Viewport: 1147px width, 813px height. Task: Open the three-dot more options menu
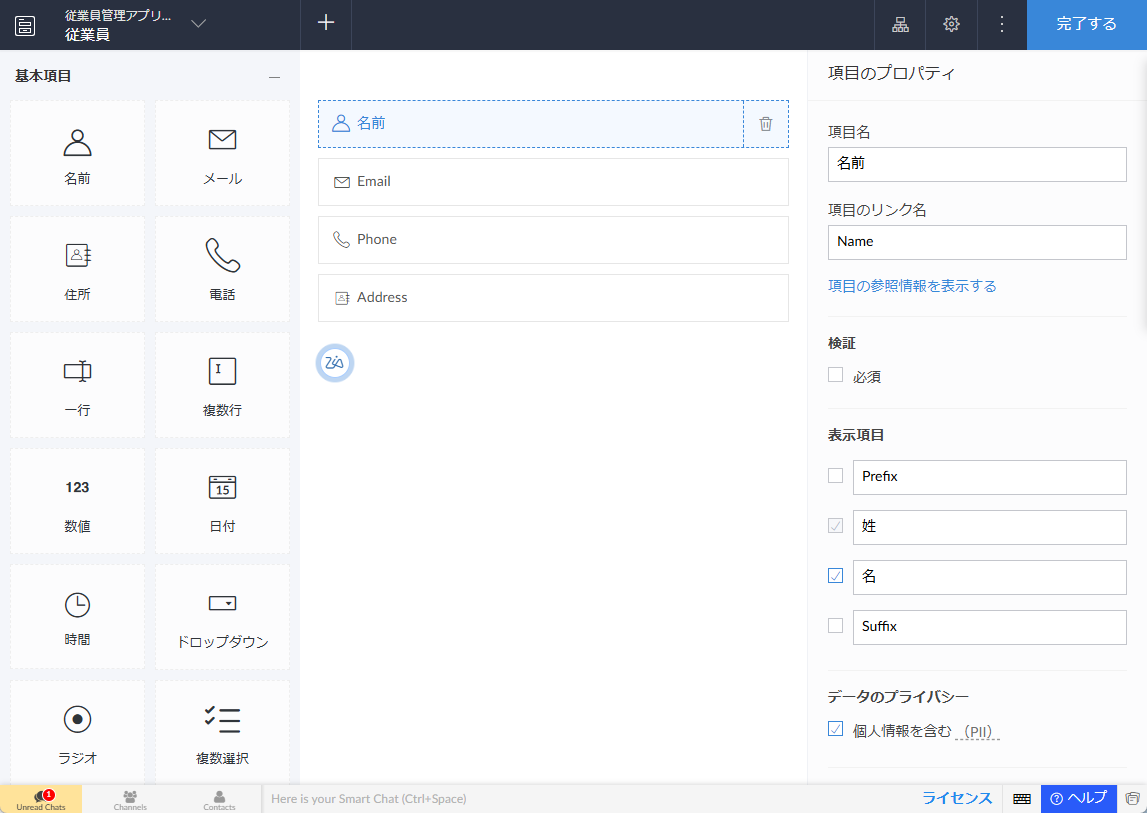(1002, 25)
